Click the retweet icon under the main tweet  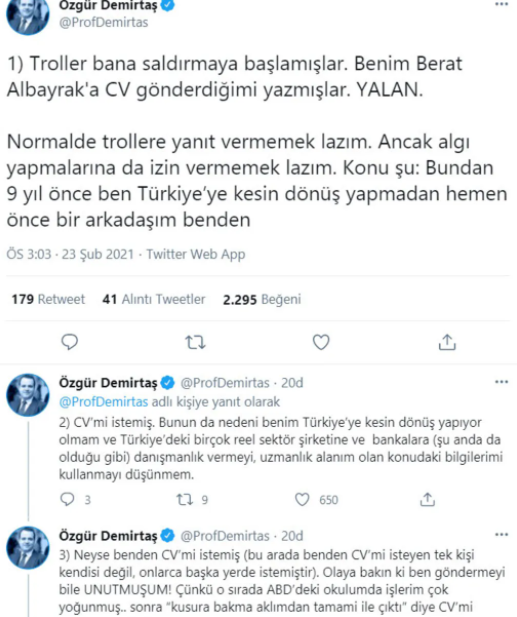point(195,342)
